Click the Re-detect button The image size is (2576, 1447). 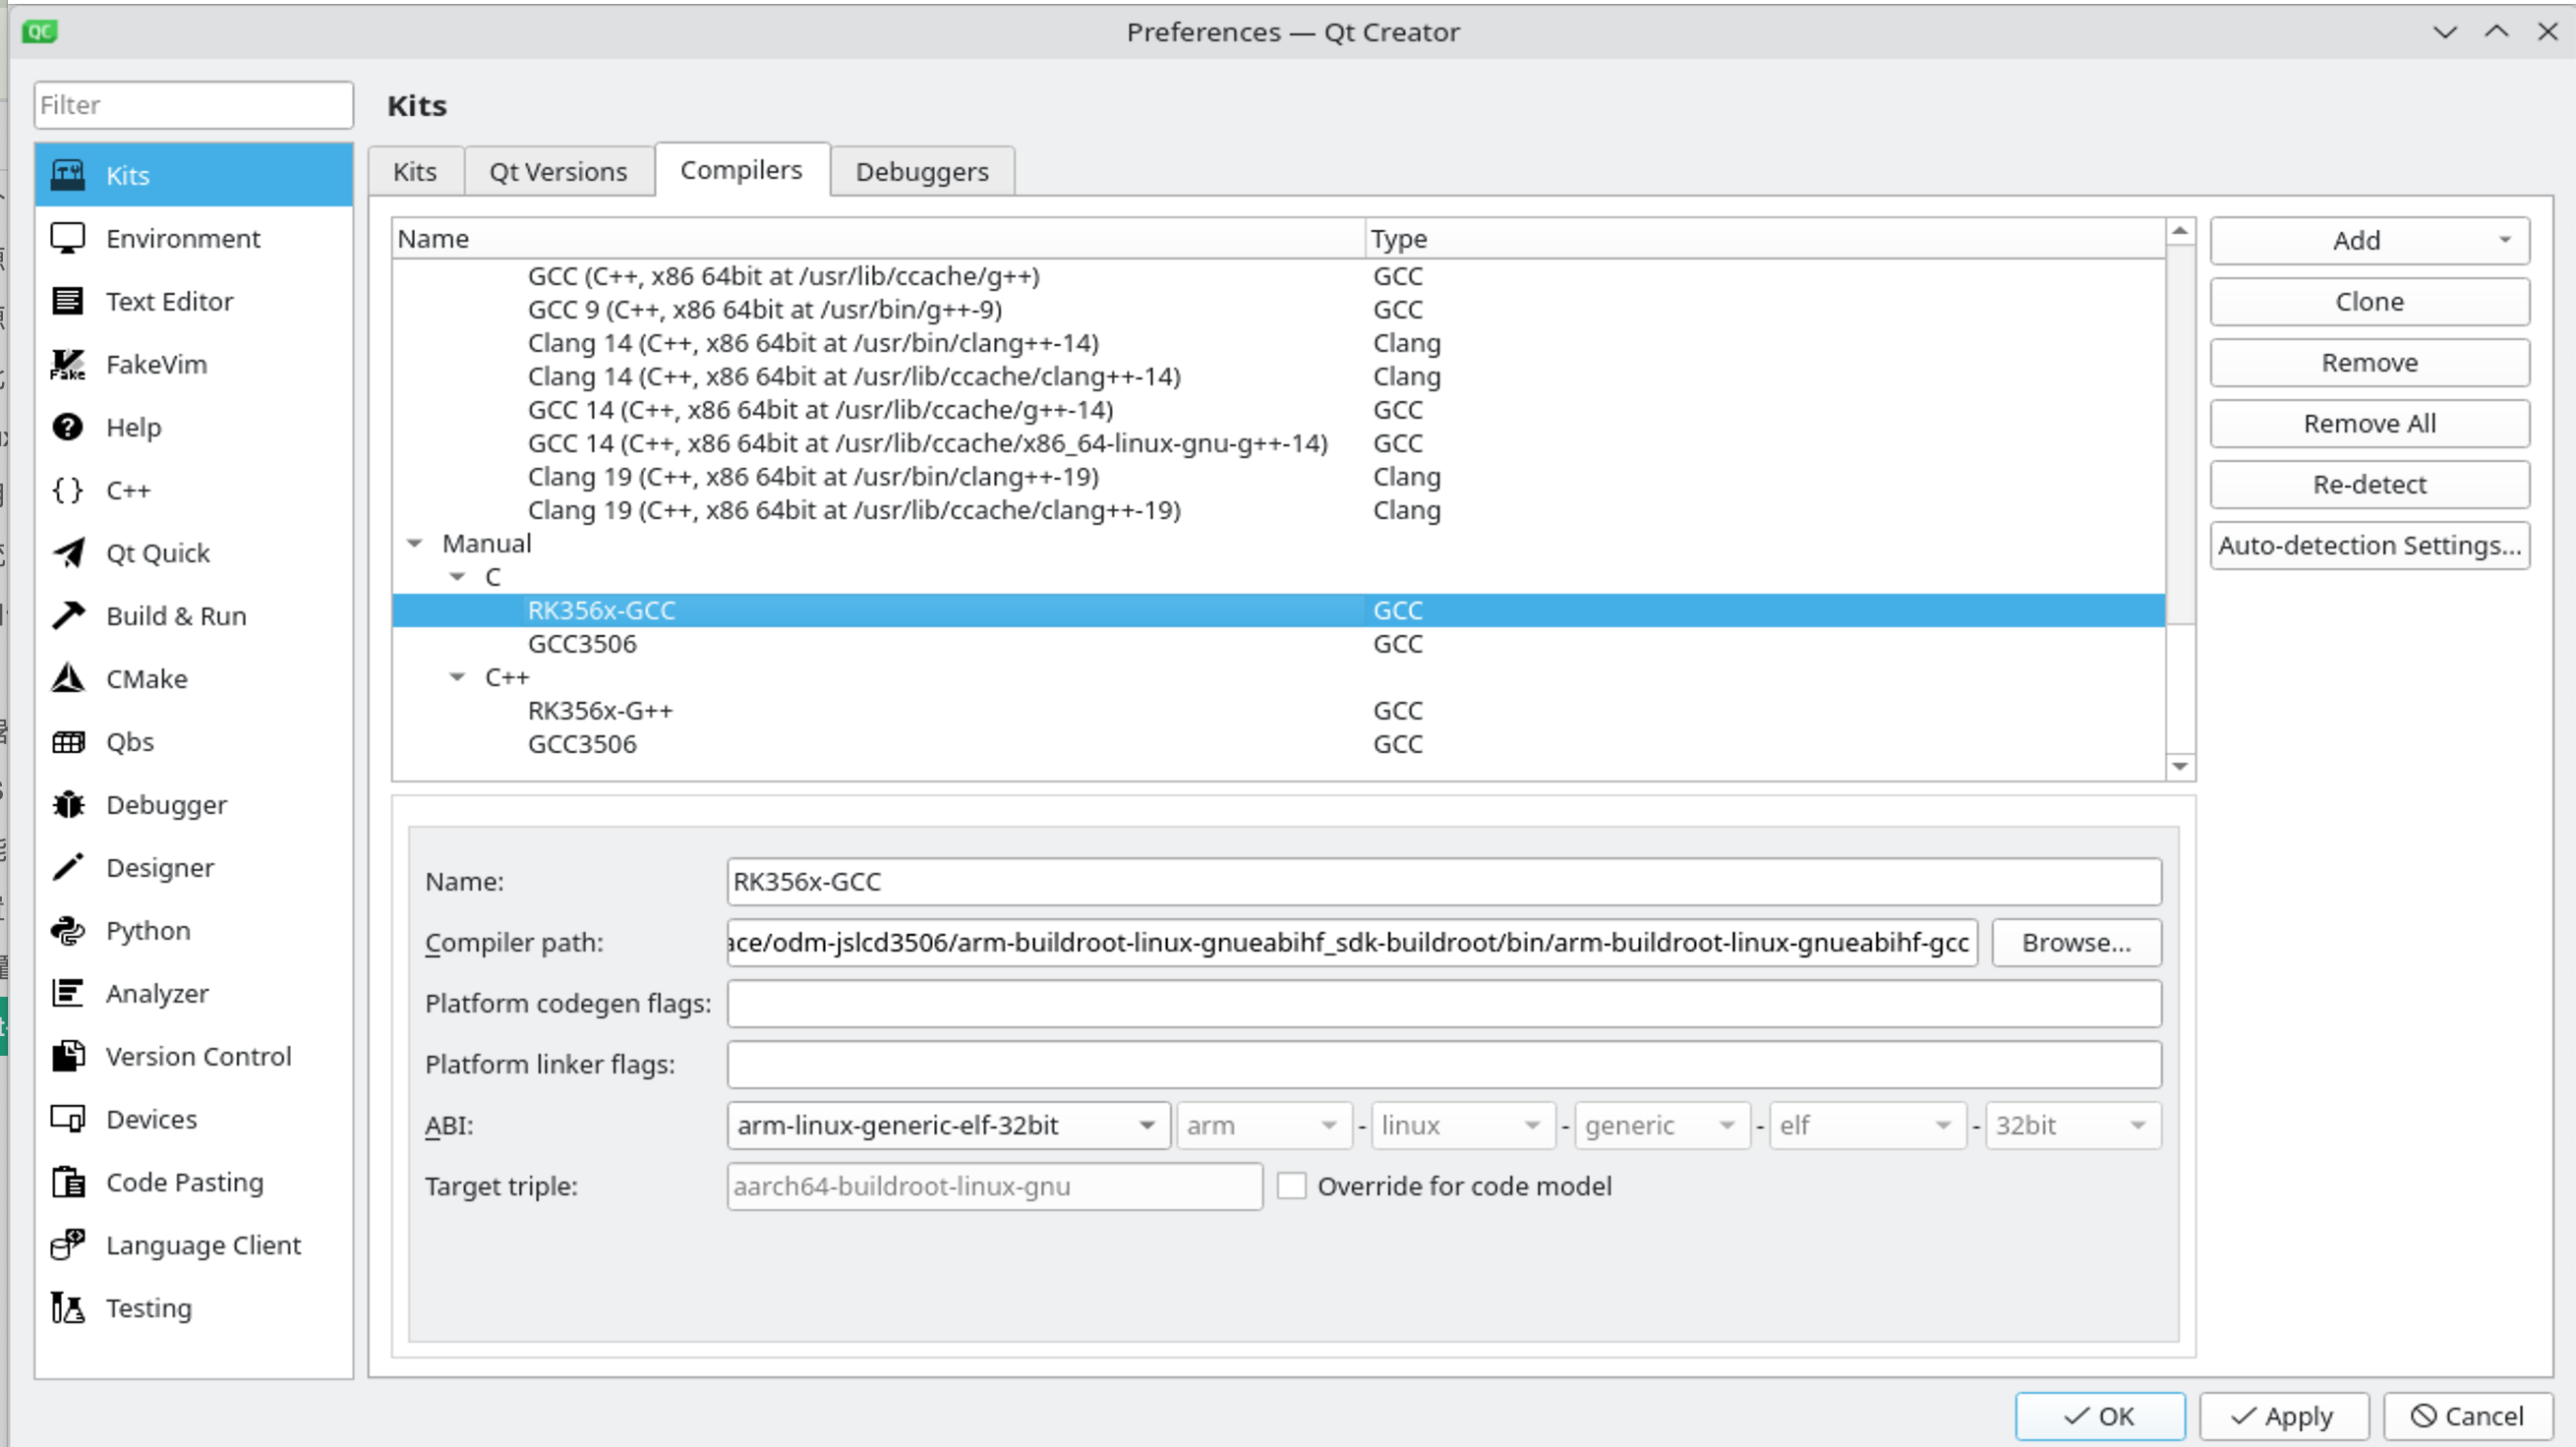(2370, 485)
